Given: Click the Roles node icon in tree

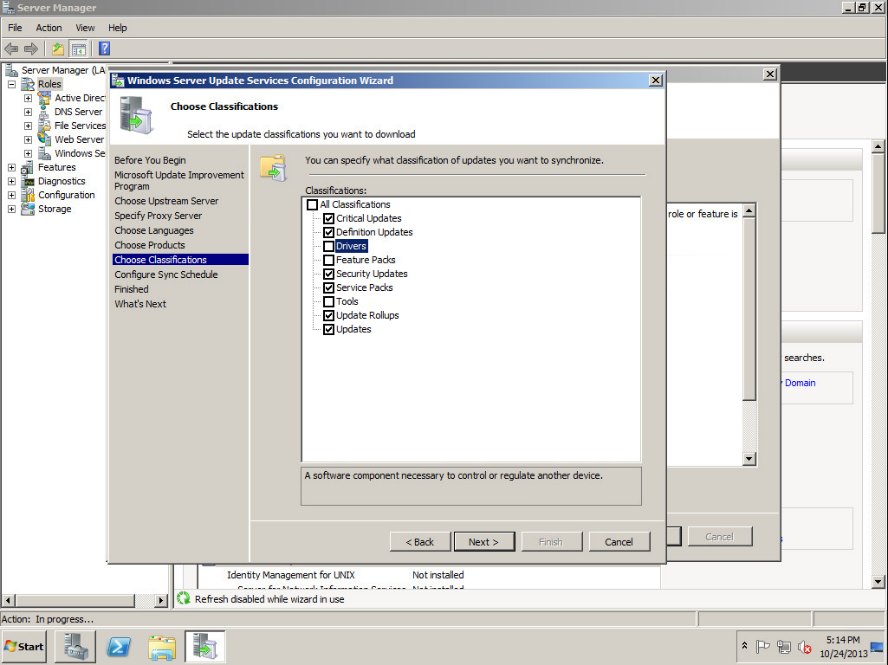Looking at the screenshot, I should 28,84.
